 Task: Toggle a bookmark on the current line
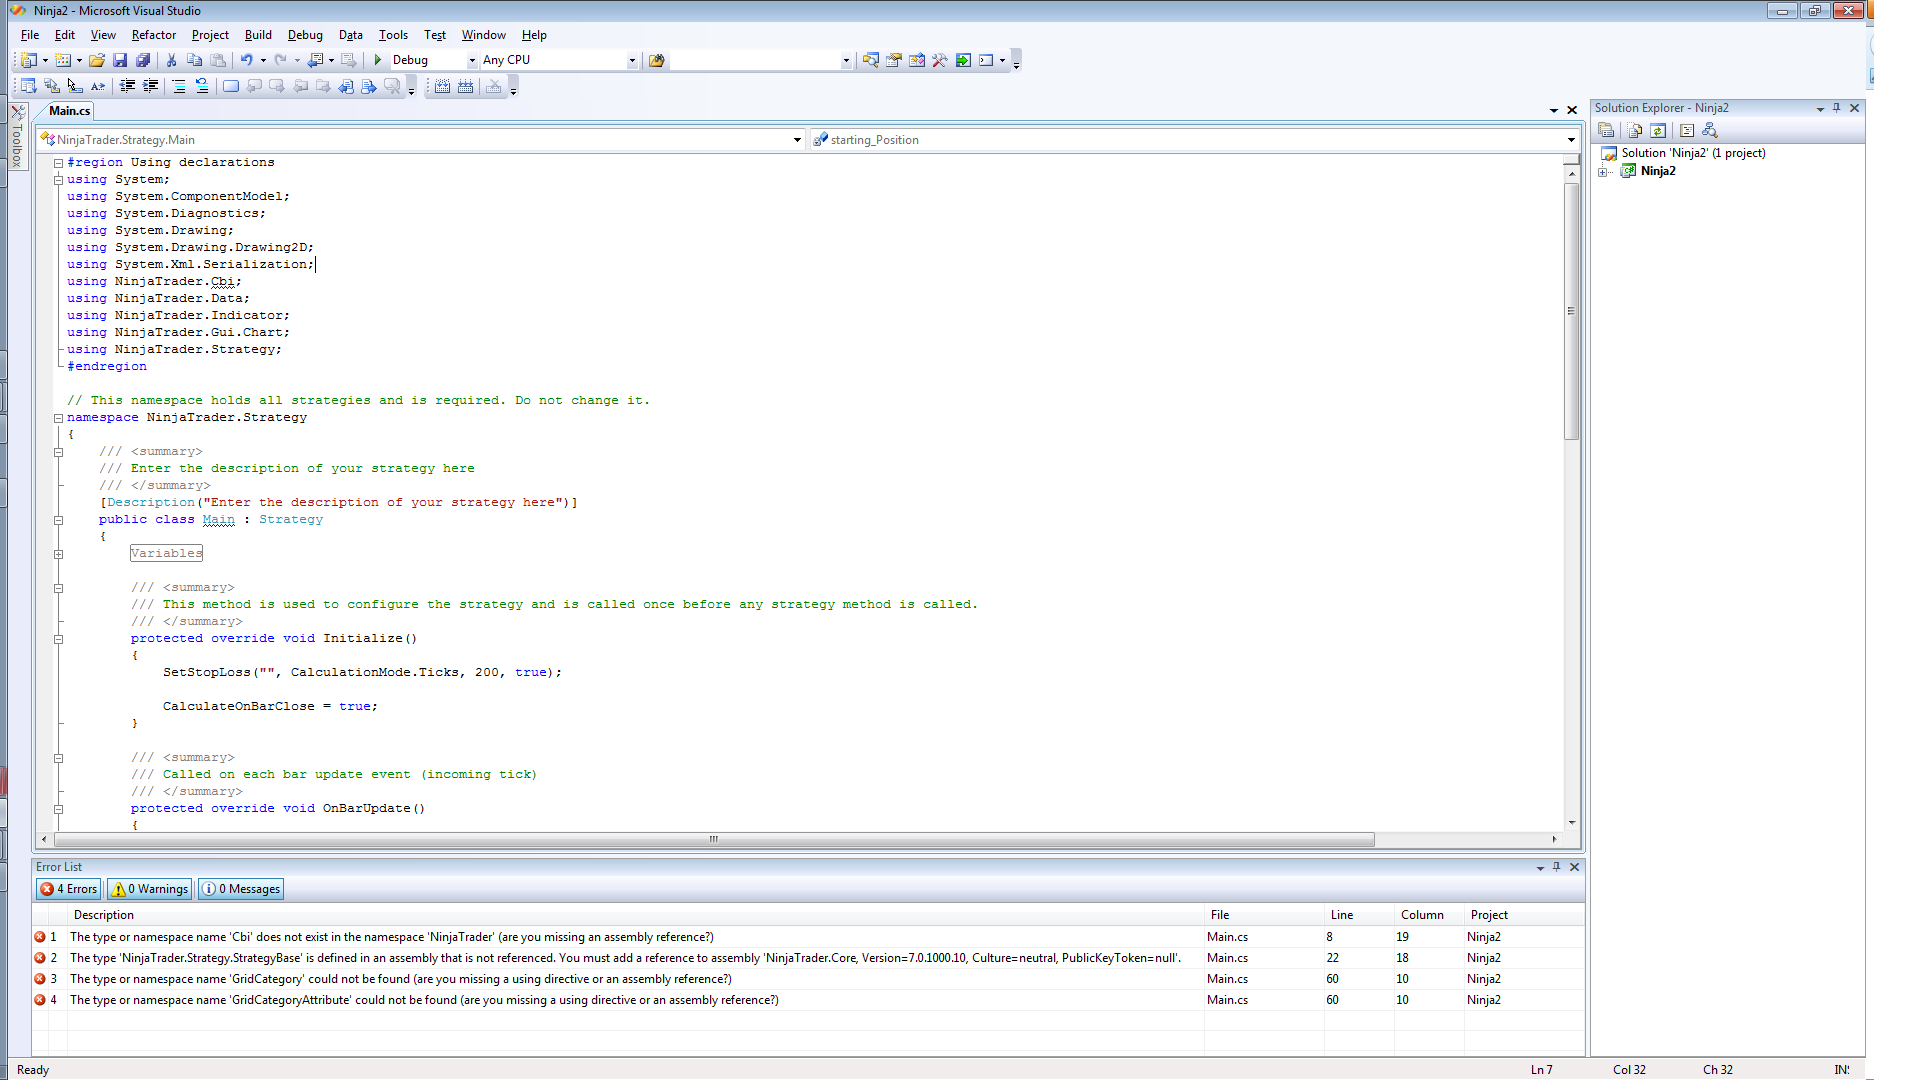point(231,87)
